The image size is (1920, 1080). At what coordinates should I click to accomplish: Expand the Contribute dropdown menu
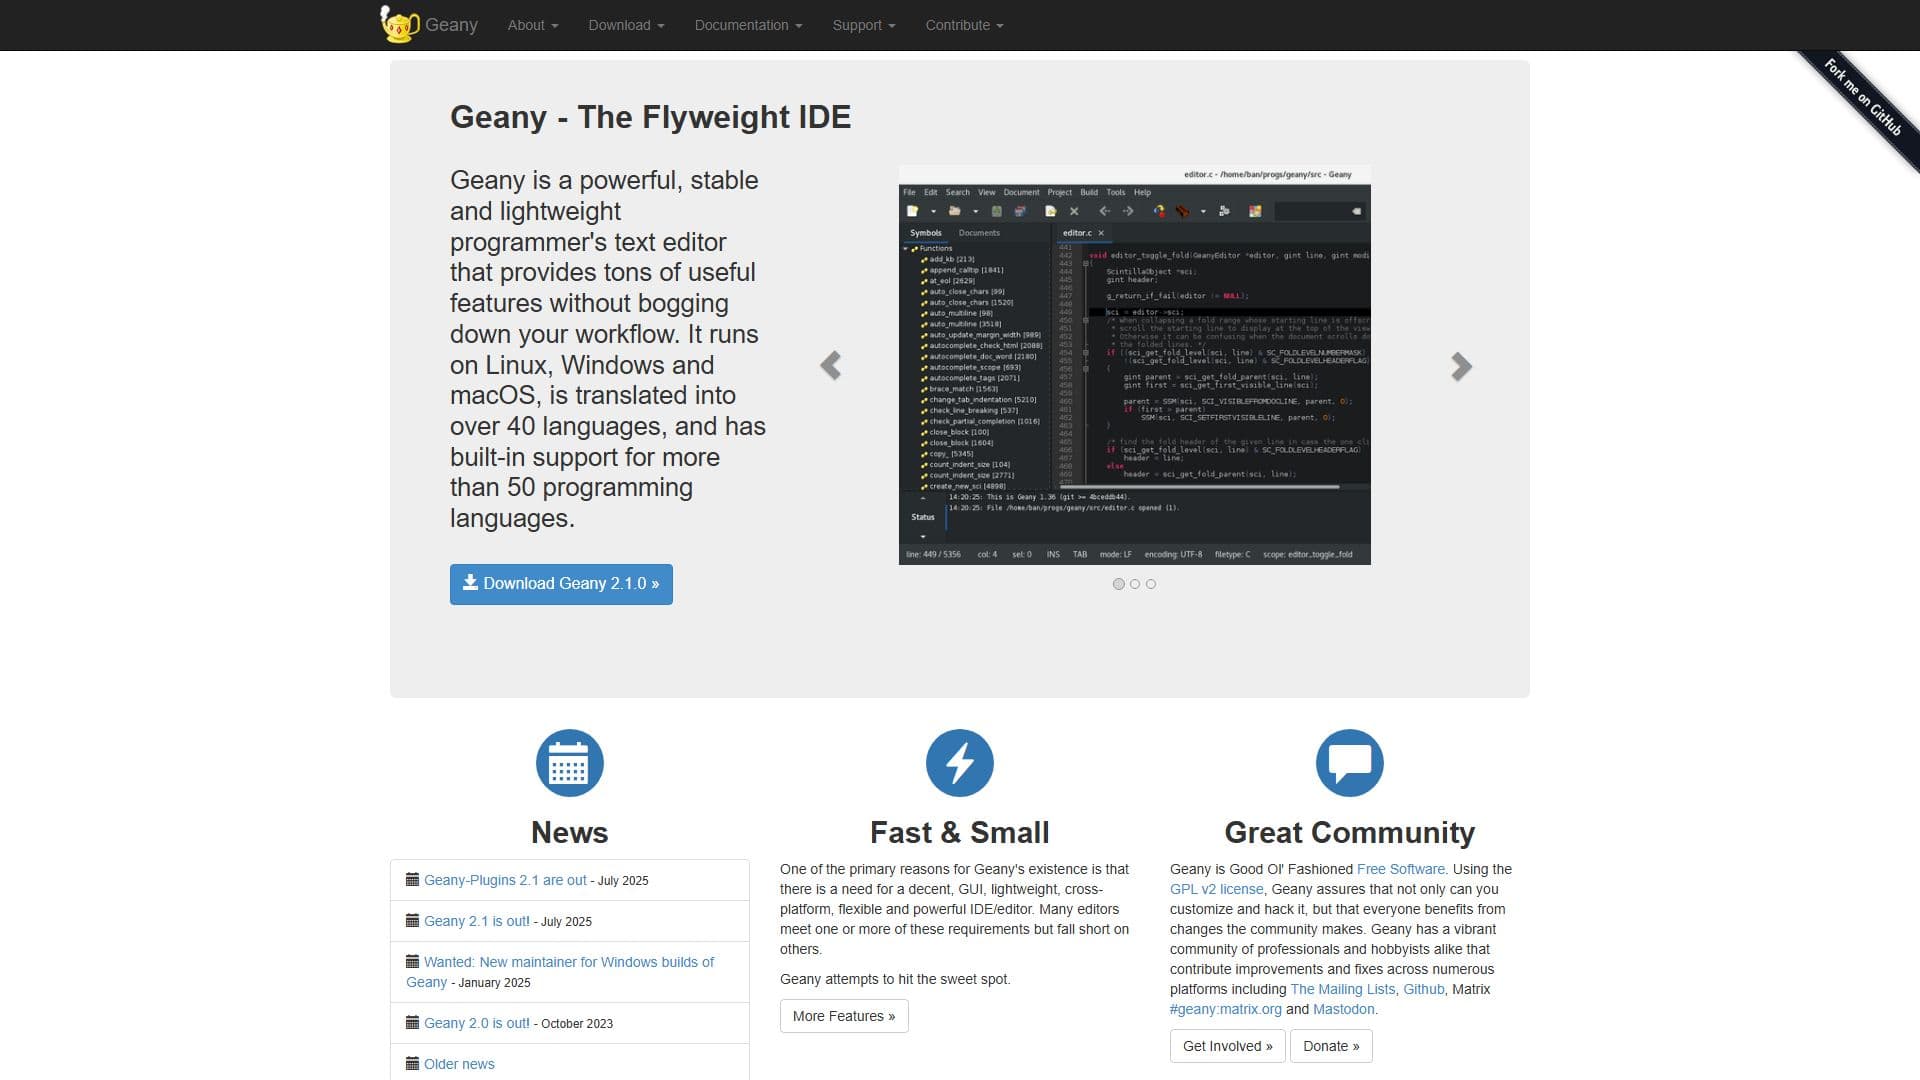964,25
